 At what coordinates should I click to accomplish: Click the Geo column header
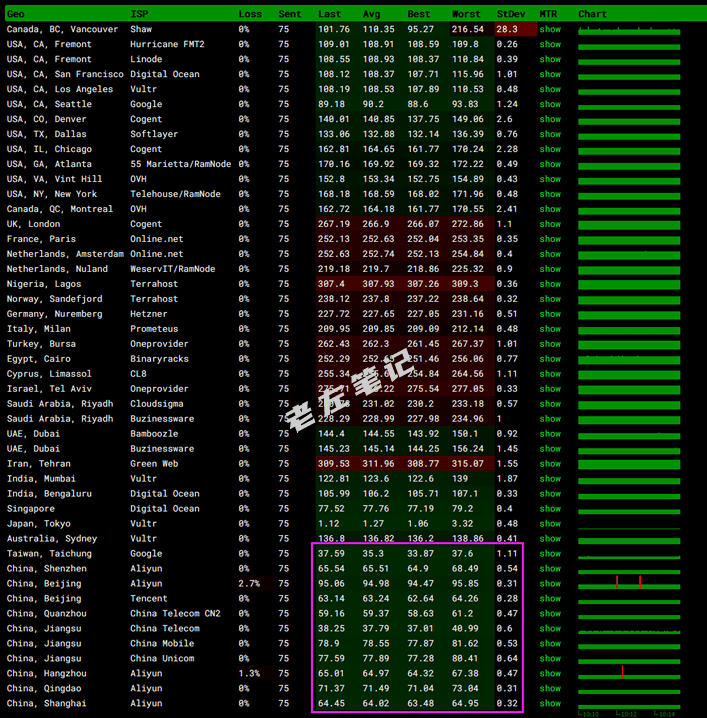click(16, 14)
